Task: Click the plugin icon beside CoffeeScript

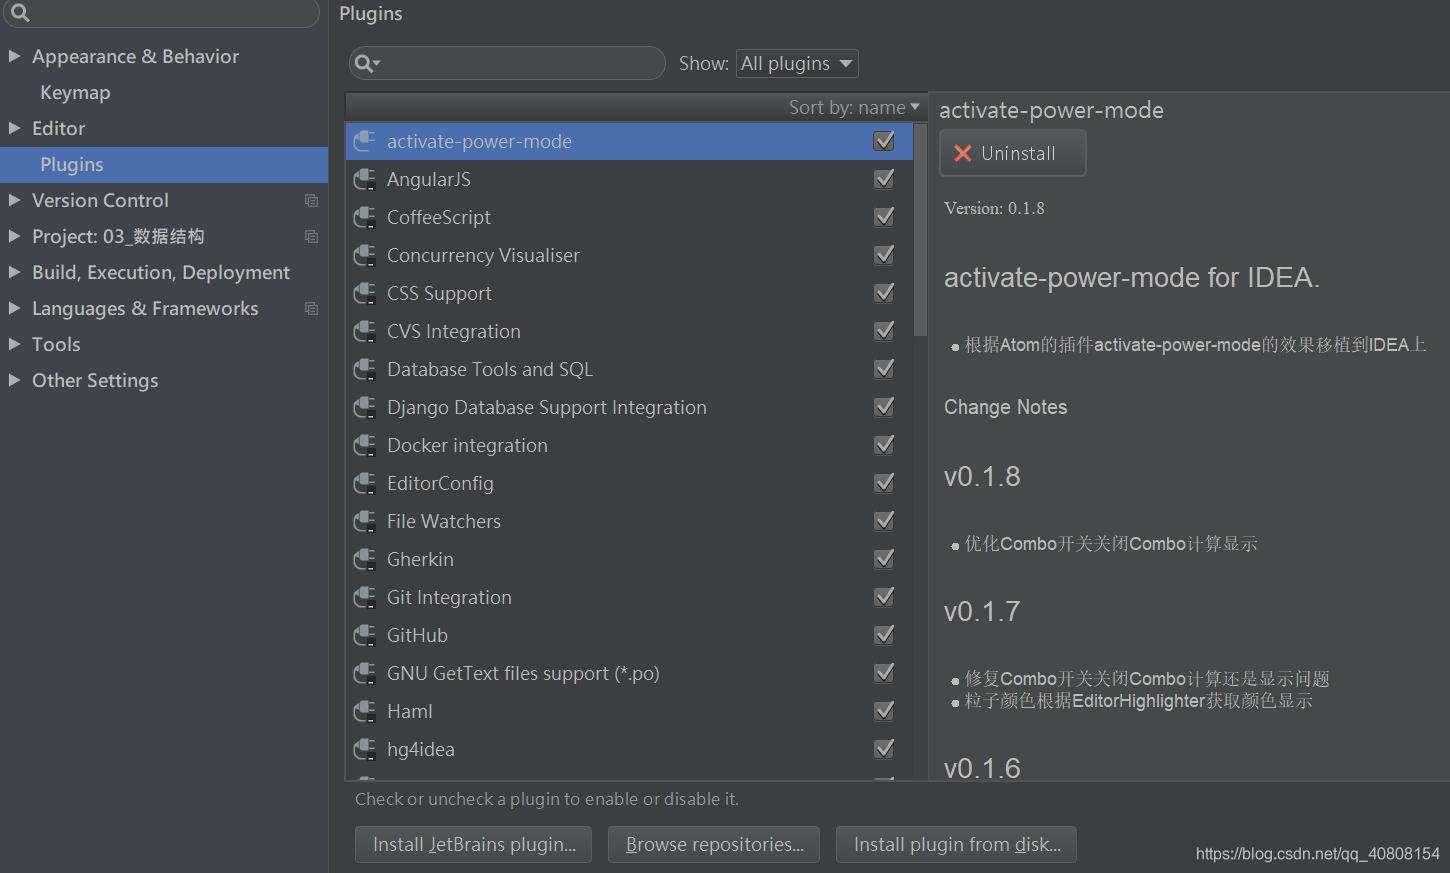Action: tap(365, 217)
